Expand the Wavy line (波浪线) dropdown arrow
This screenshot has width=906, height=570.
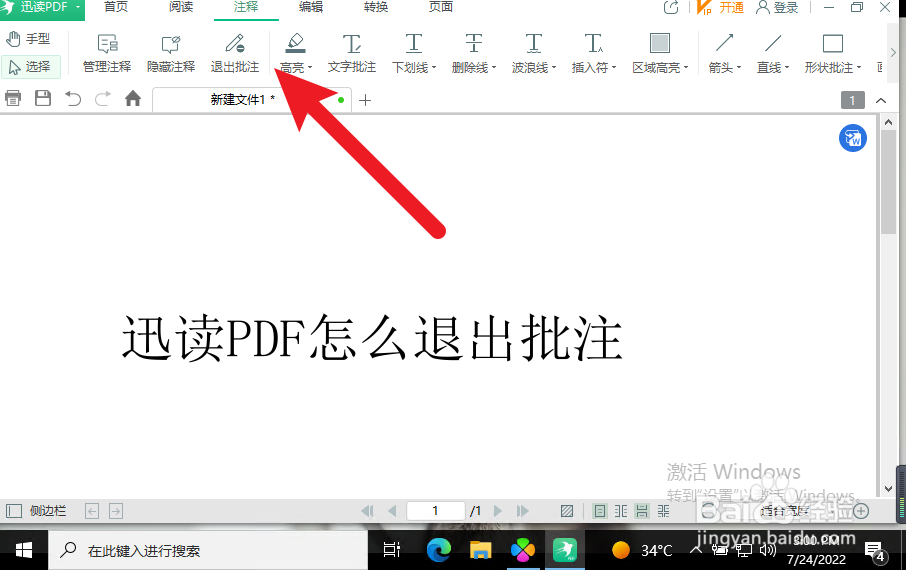(554, 68)
